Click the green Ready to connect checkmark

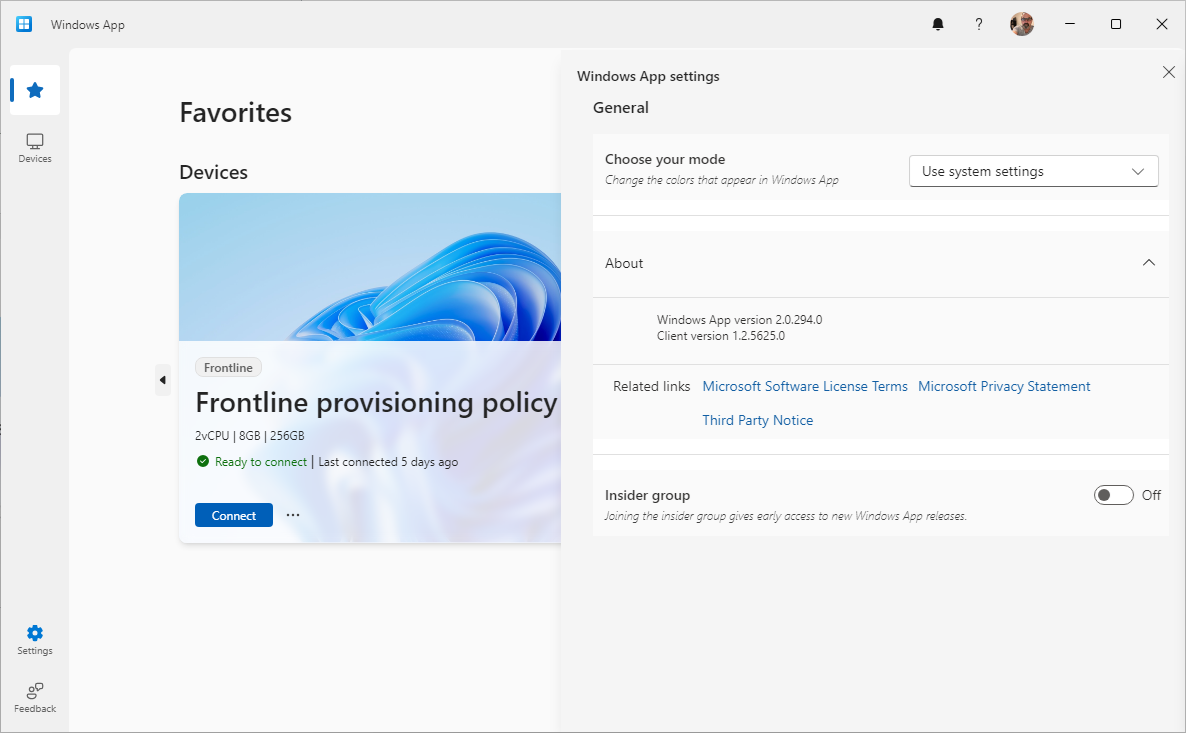203,461
